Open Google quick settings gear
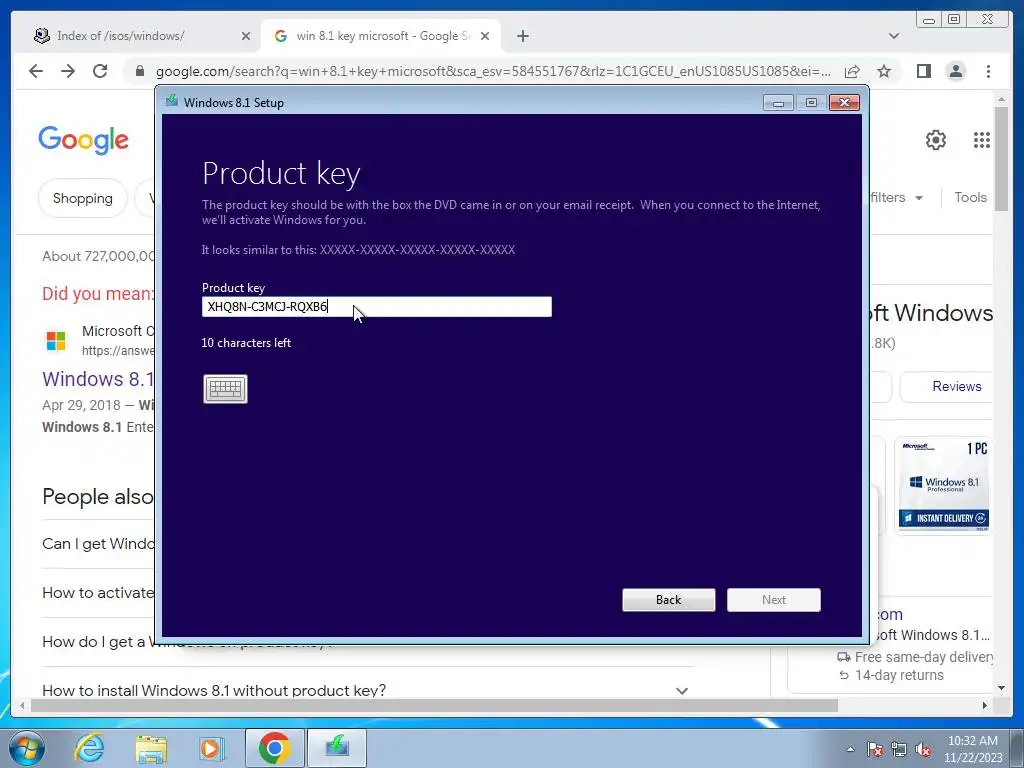 [x=935, y=140]
